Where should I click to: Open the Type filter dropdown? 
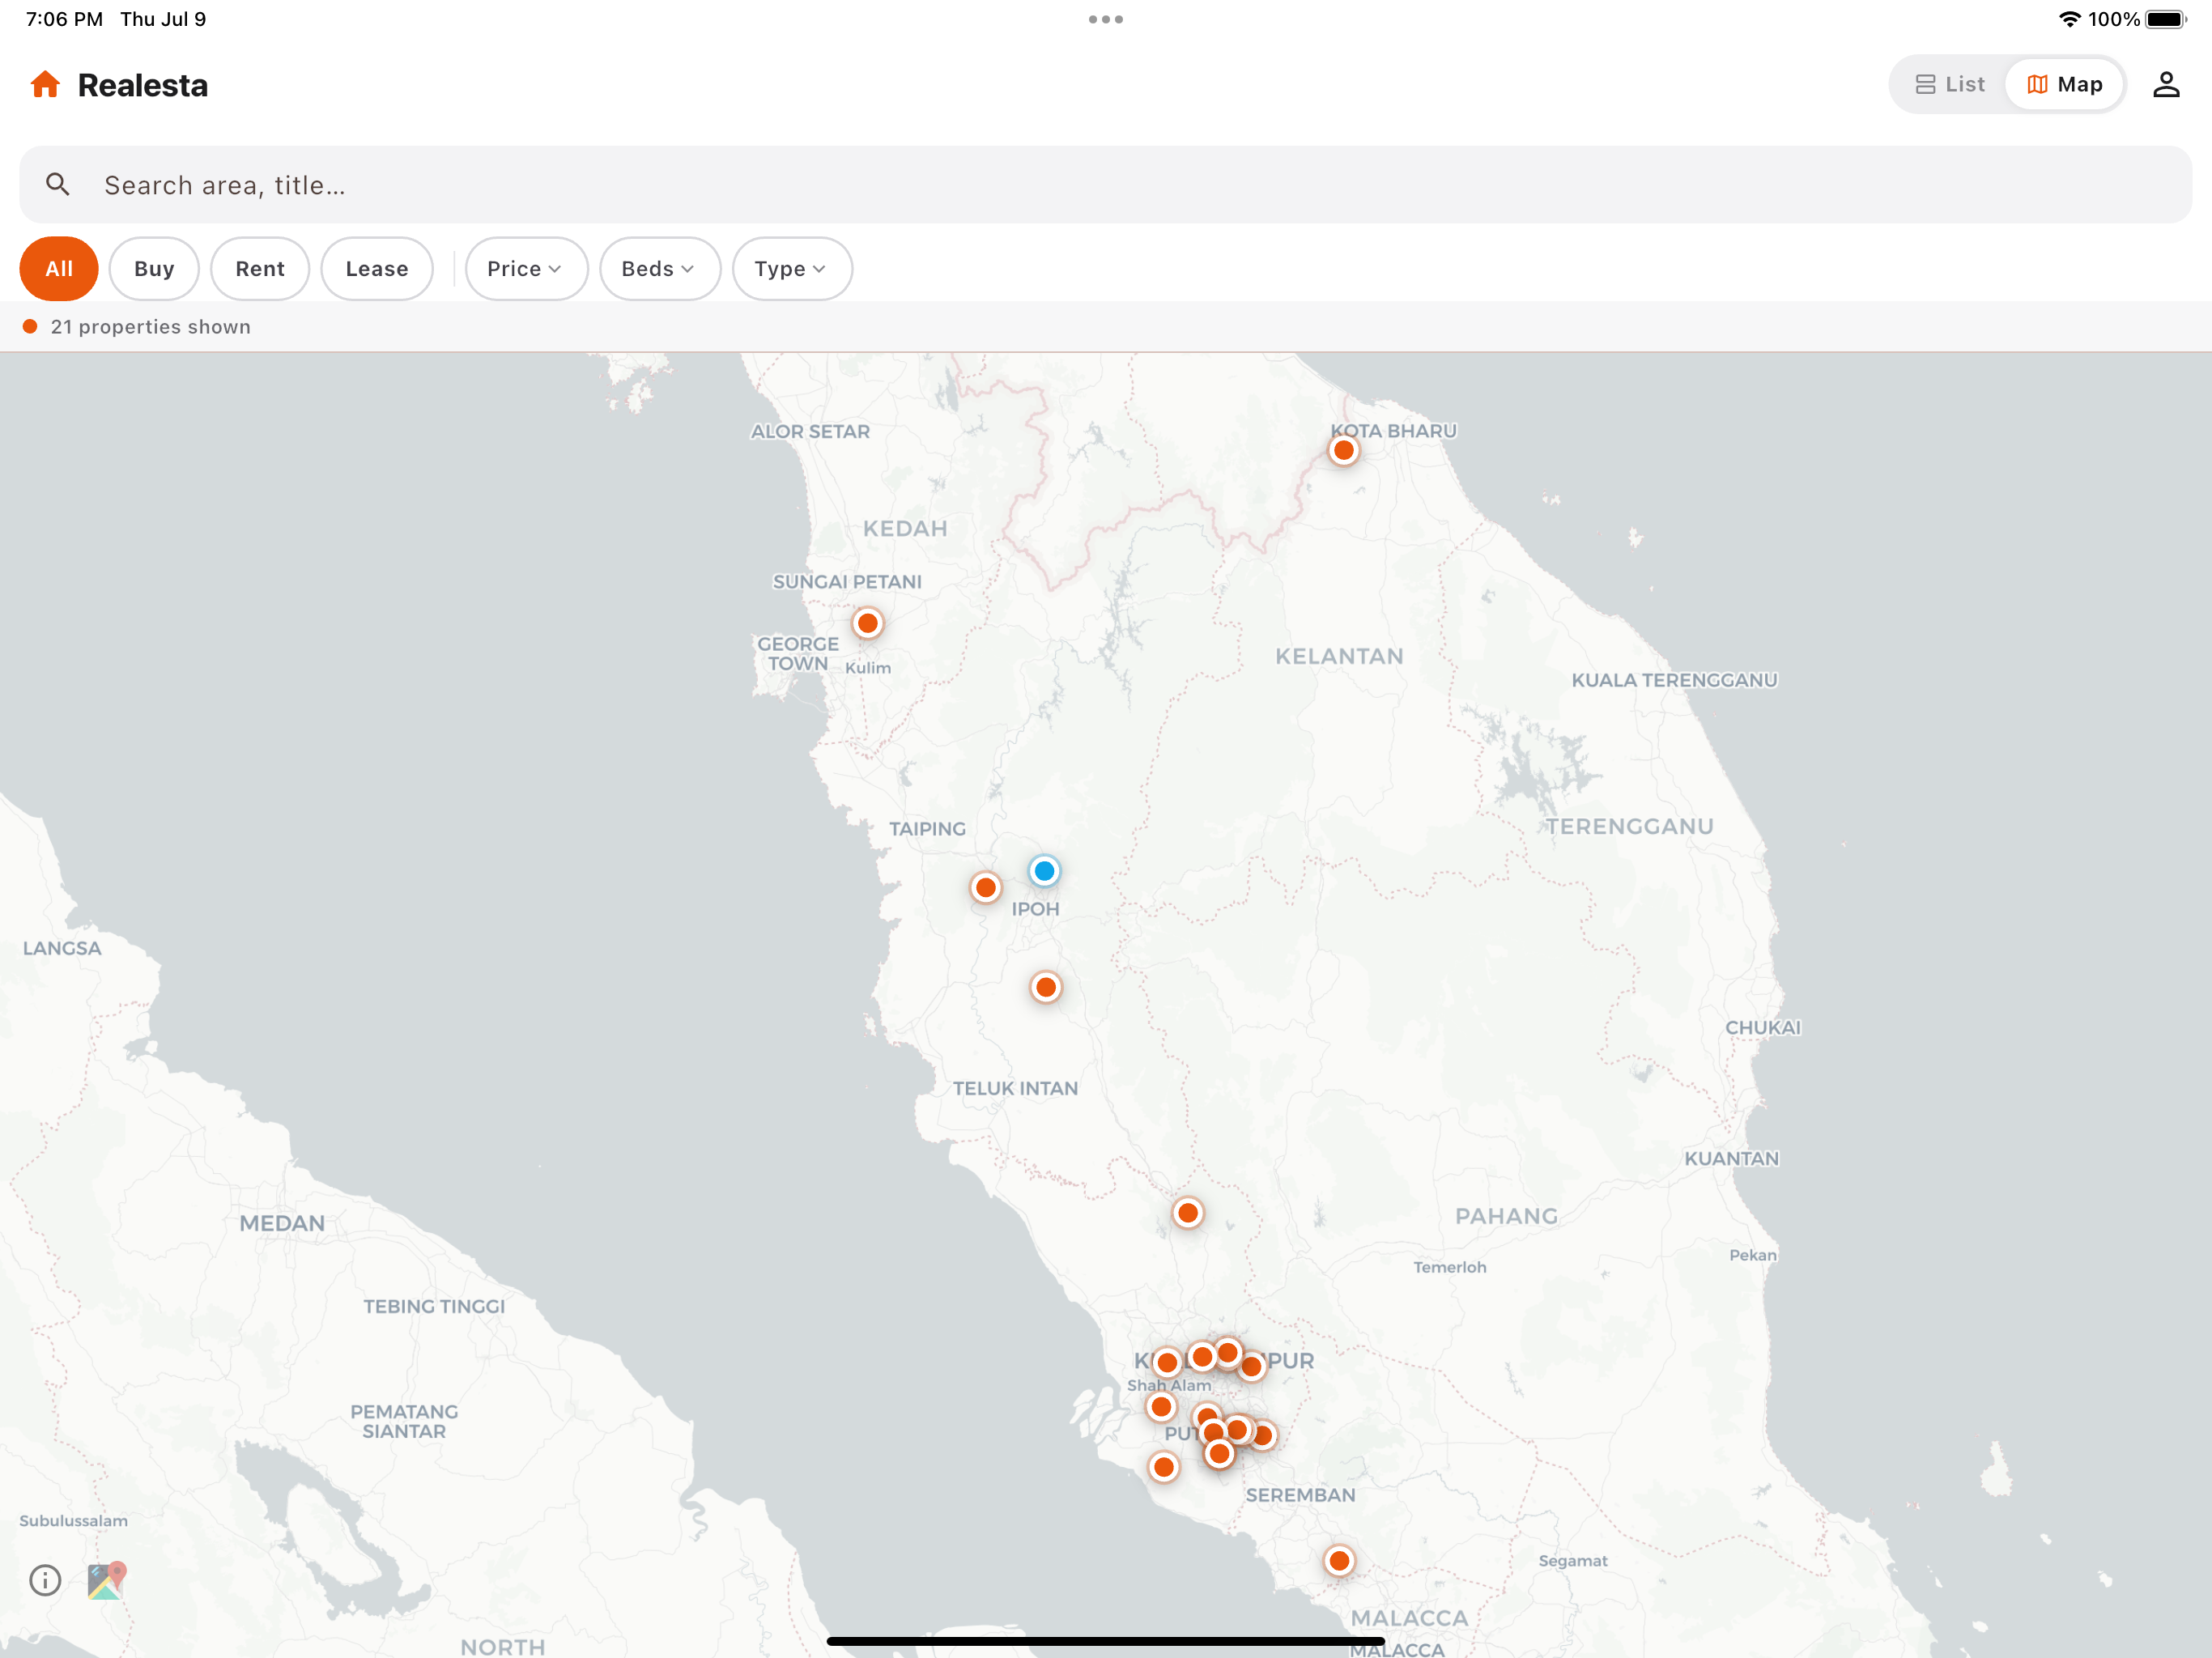click(x=792, y=269)
